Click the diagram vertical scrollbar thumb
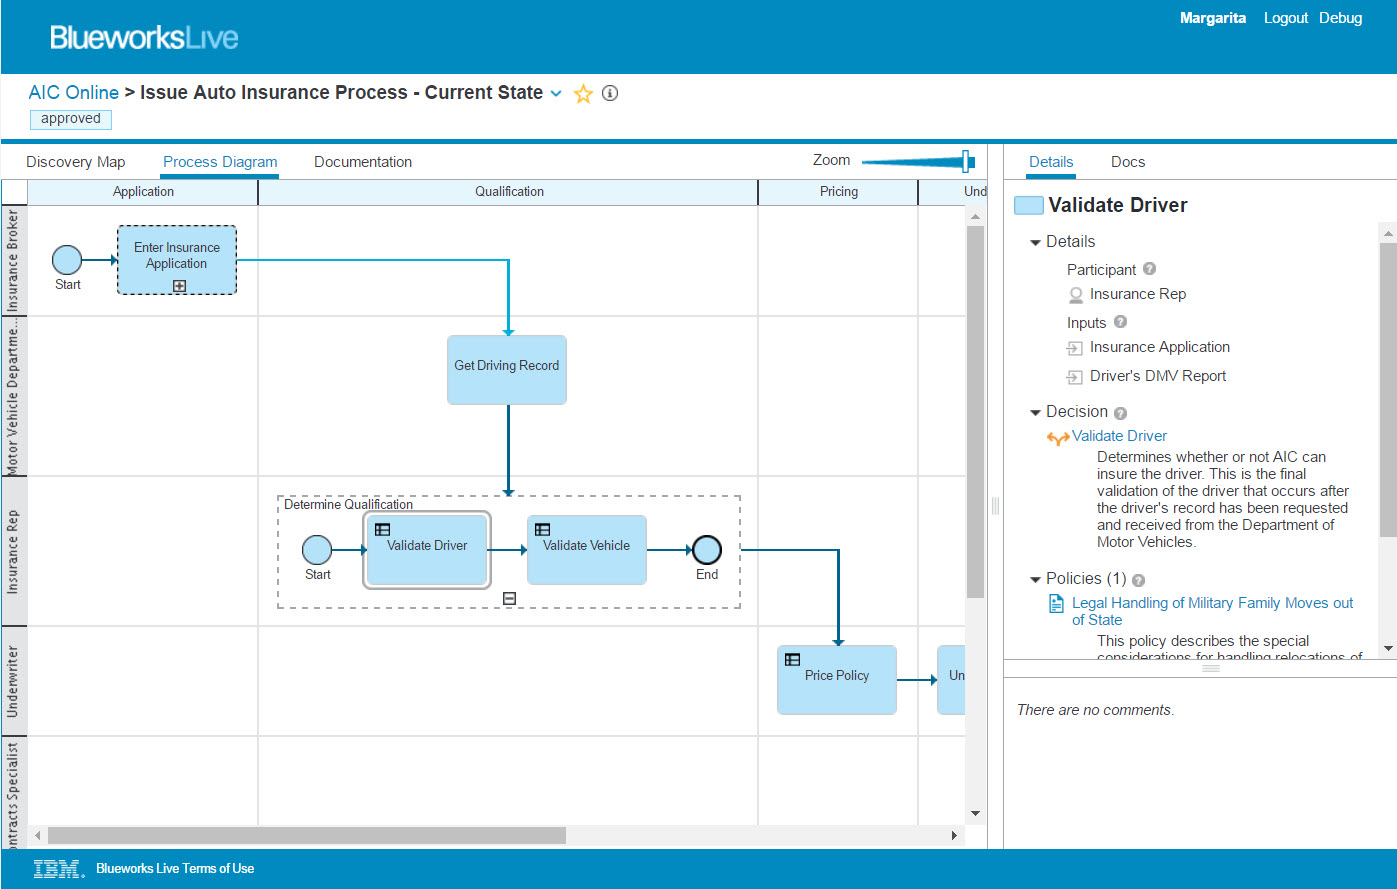Viewport: 1397px width, 889px height. (976, 412)
